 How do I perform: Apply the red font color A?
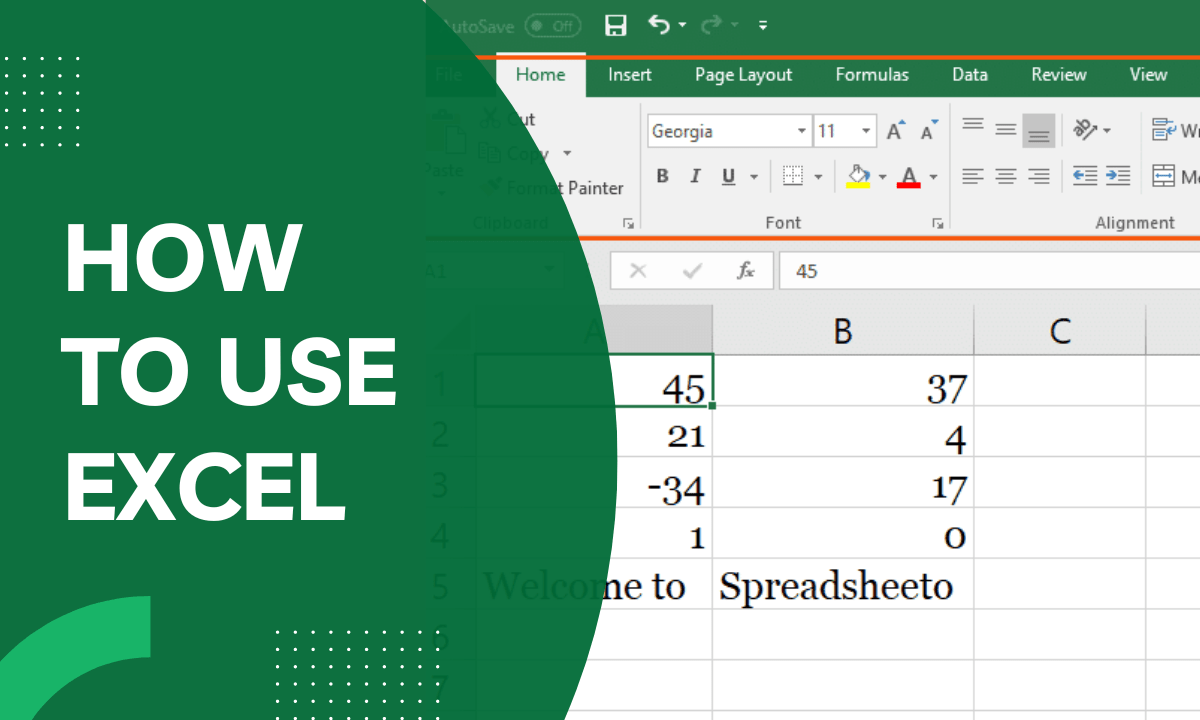click(x=909, y=177)
